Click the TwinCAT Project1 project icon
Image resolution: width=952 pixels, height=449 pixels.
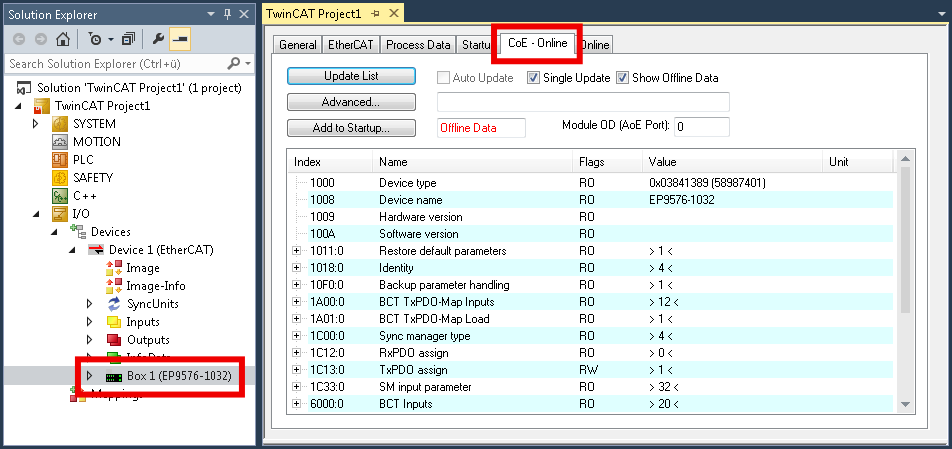coord(41,106)
